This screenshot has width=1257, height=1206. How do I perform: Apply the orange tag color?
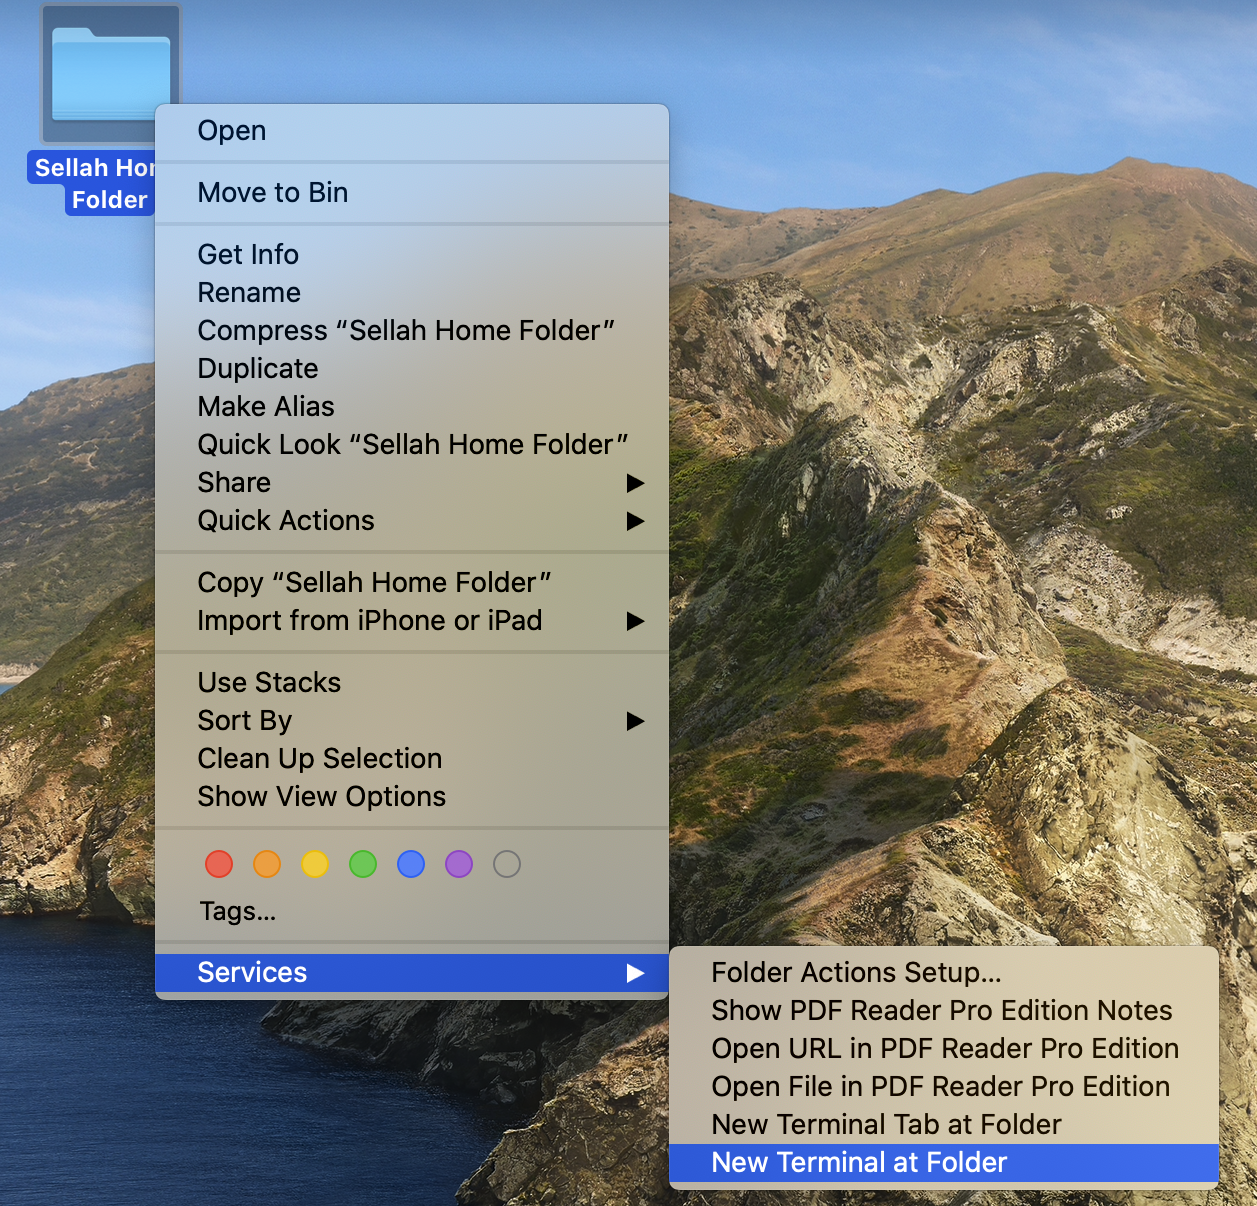coord(267,864)
